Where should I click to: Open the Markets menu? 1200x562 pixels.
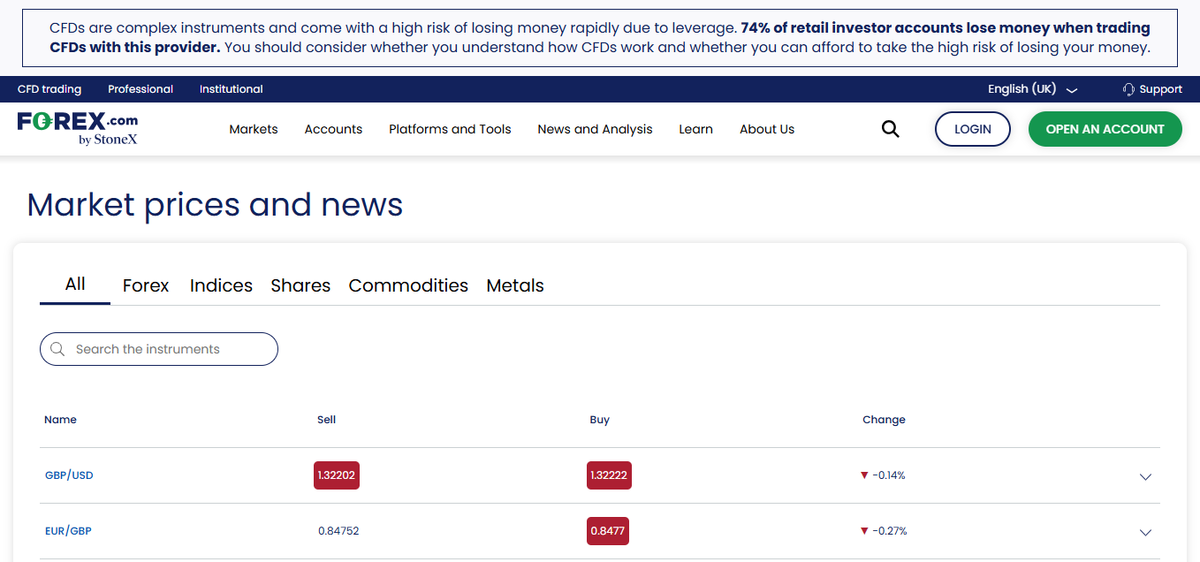(x=253, y=129)
